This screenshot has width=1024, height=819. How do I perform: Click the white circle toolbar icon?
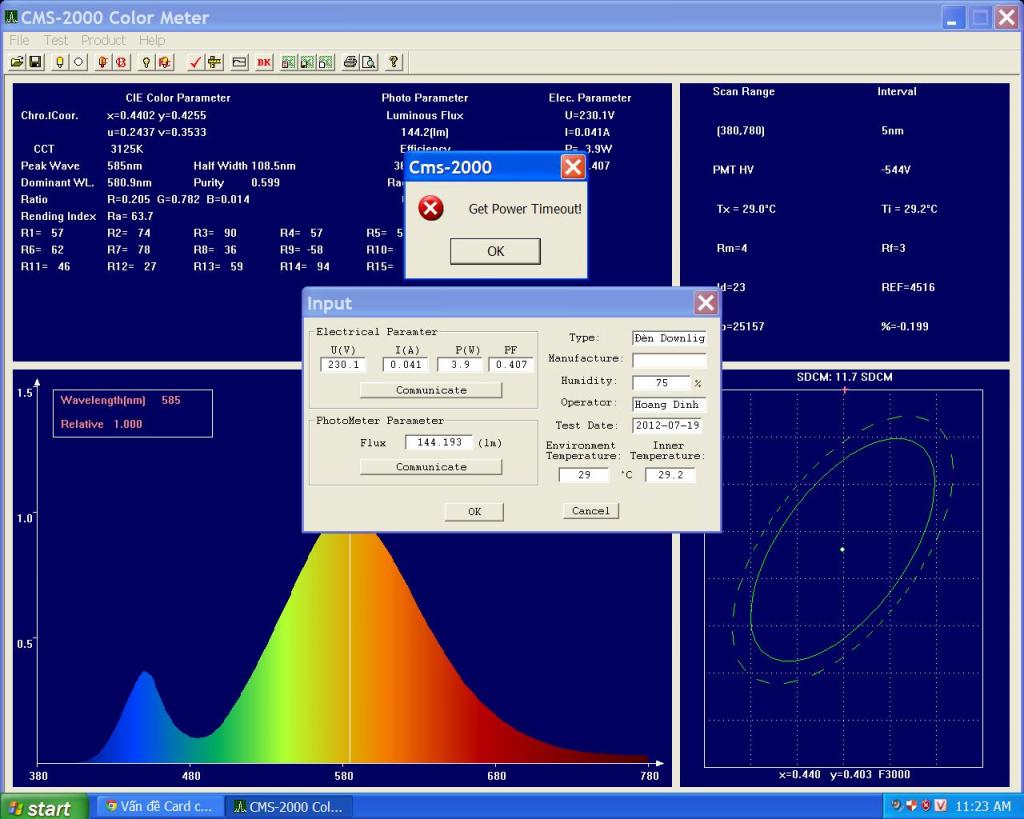79,62
